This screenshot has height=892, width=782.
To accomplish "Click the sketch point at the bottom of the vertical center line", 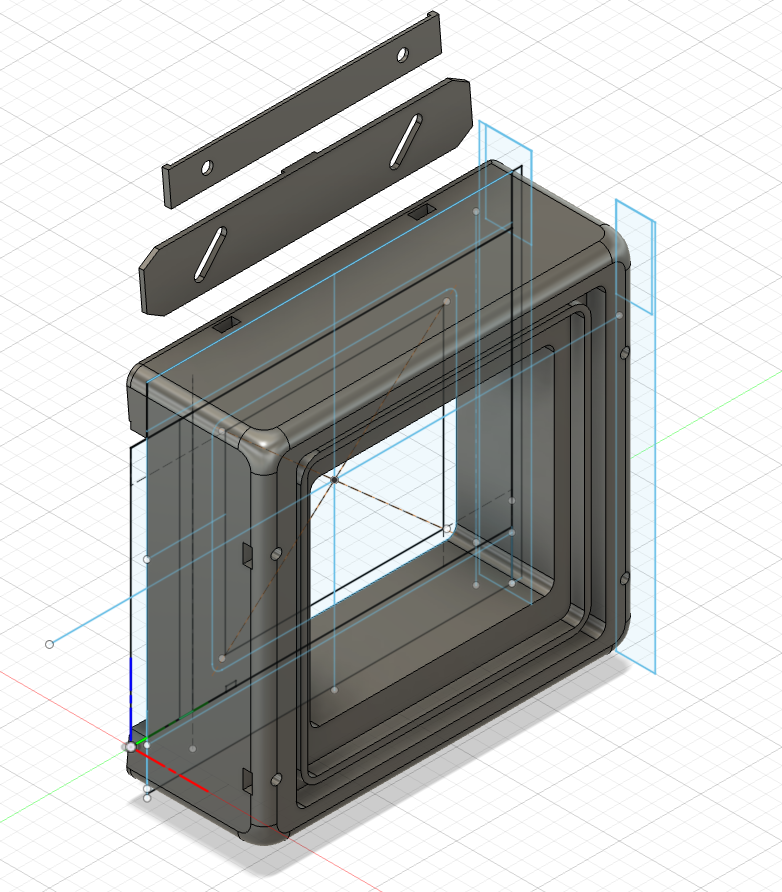I will (334, 690).
